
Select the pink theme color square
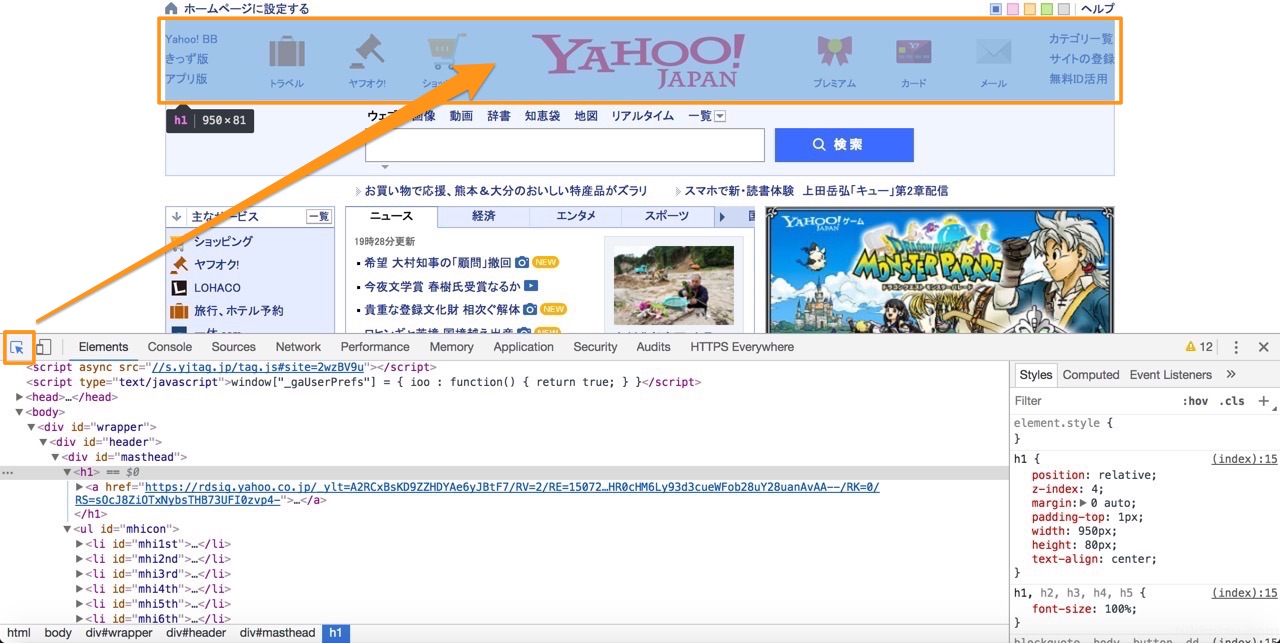[1013, 9]
